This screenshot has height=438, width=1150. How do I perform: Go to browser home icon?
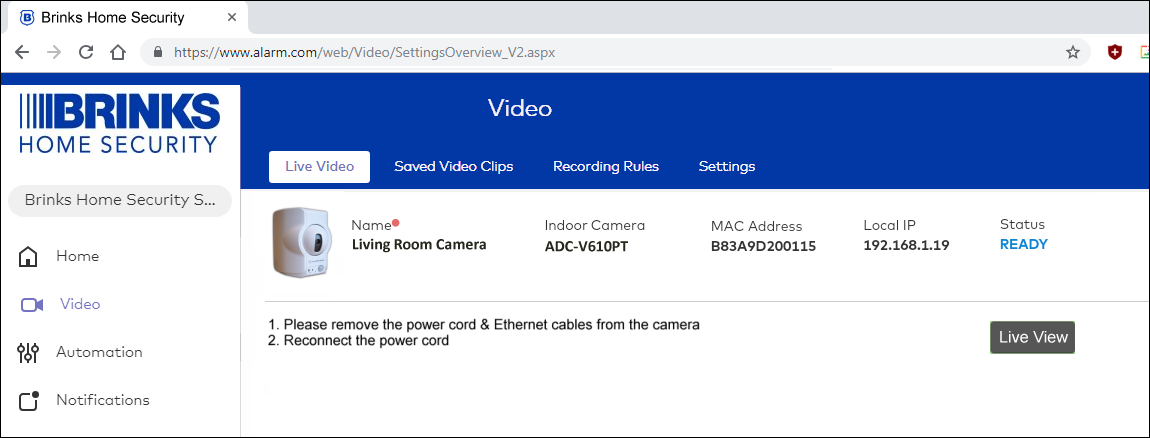[x=118, y=52]
